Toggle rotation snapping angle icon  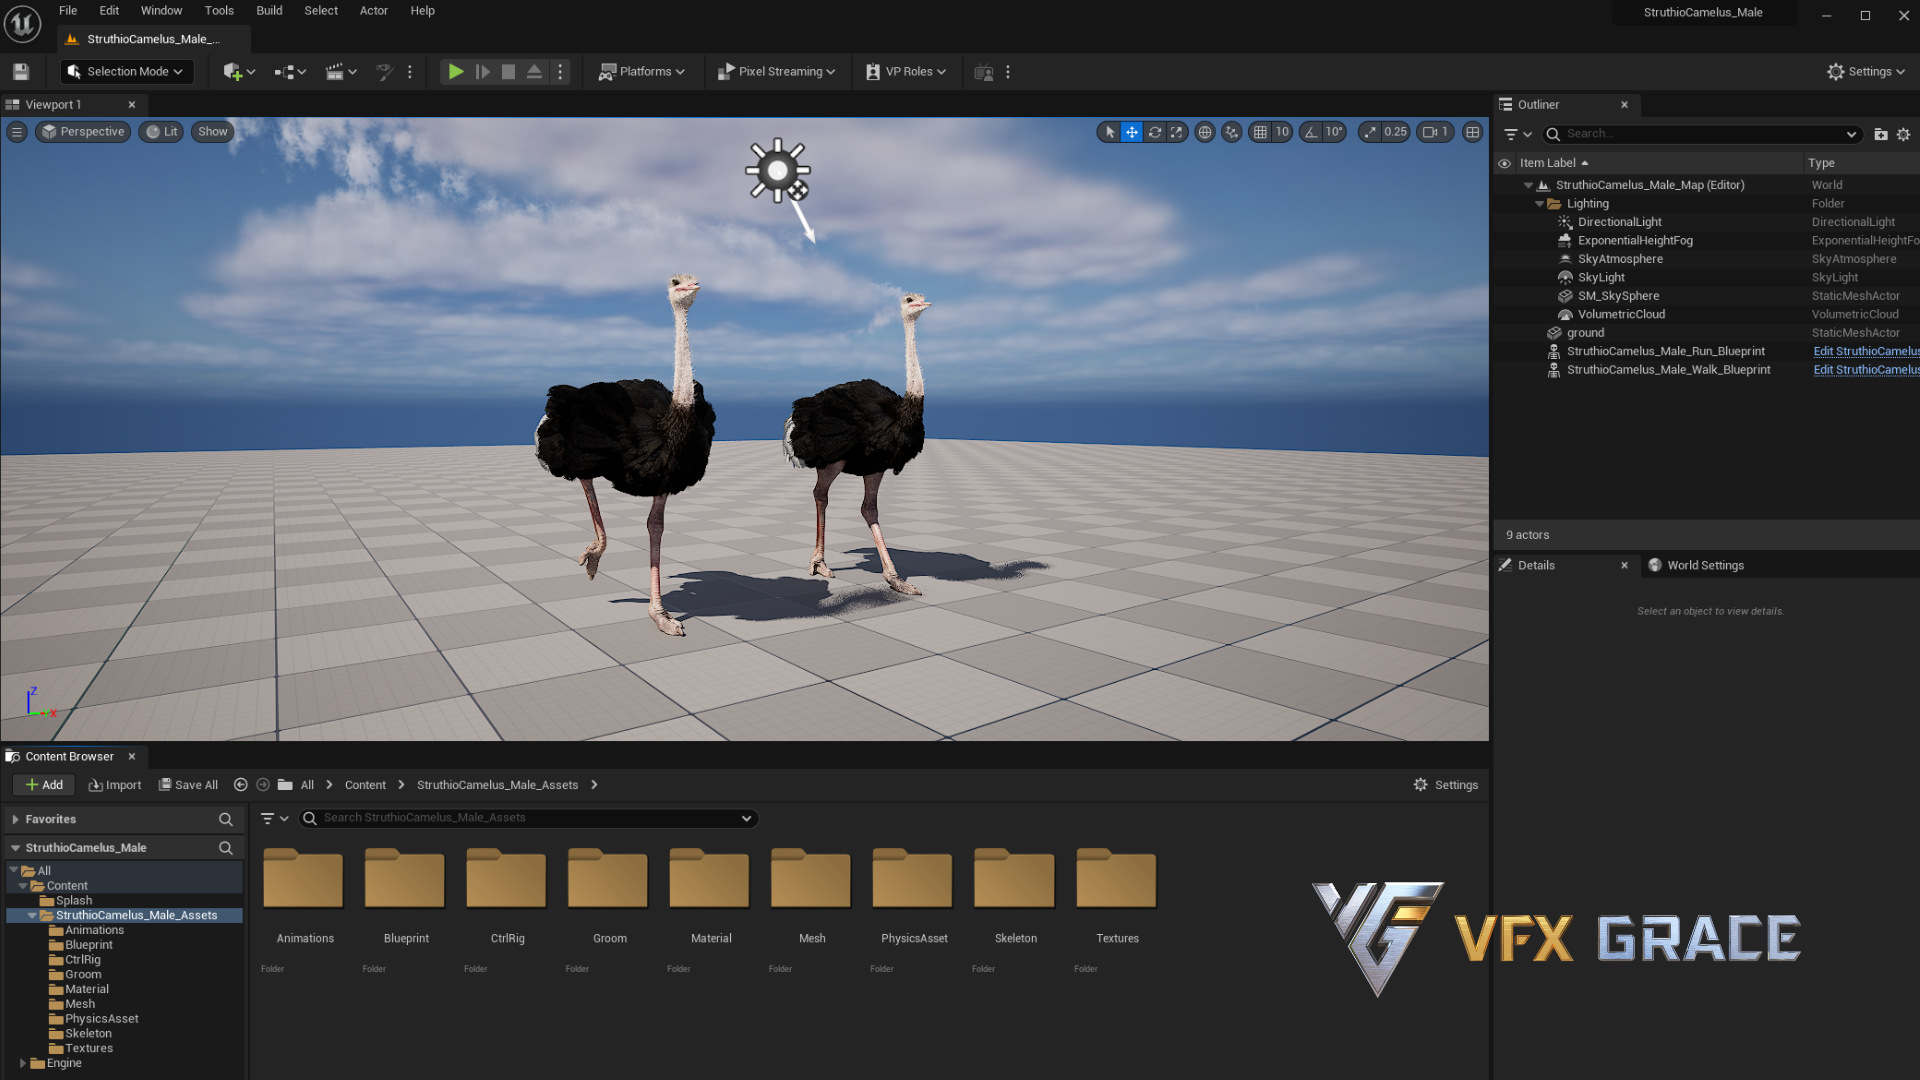(x=1311, y=132)
